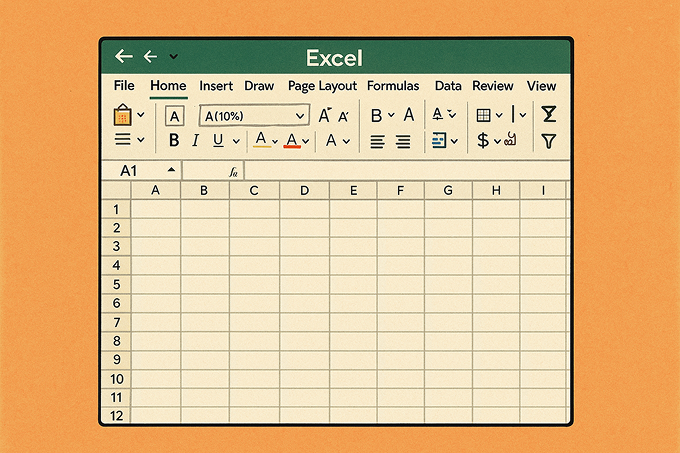Image resolution: width=680 pixels, height=453 pixels.
Task: Click the second back arrow in title bar
Action: (150, 56)
